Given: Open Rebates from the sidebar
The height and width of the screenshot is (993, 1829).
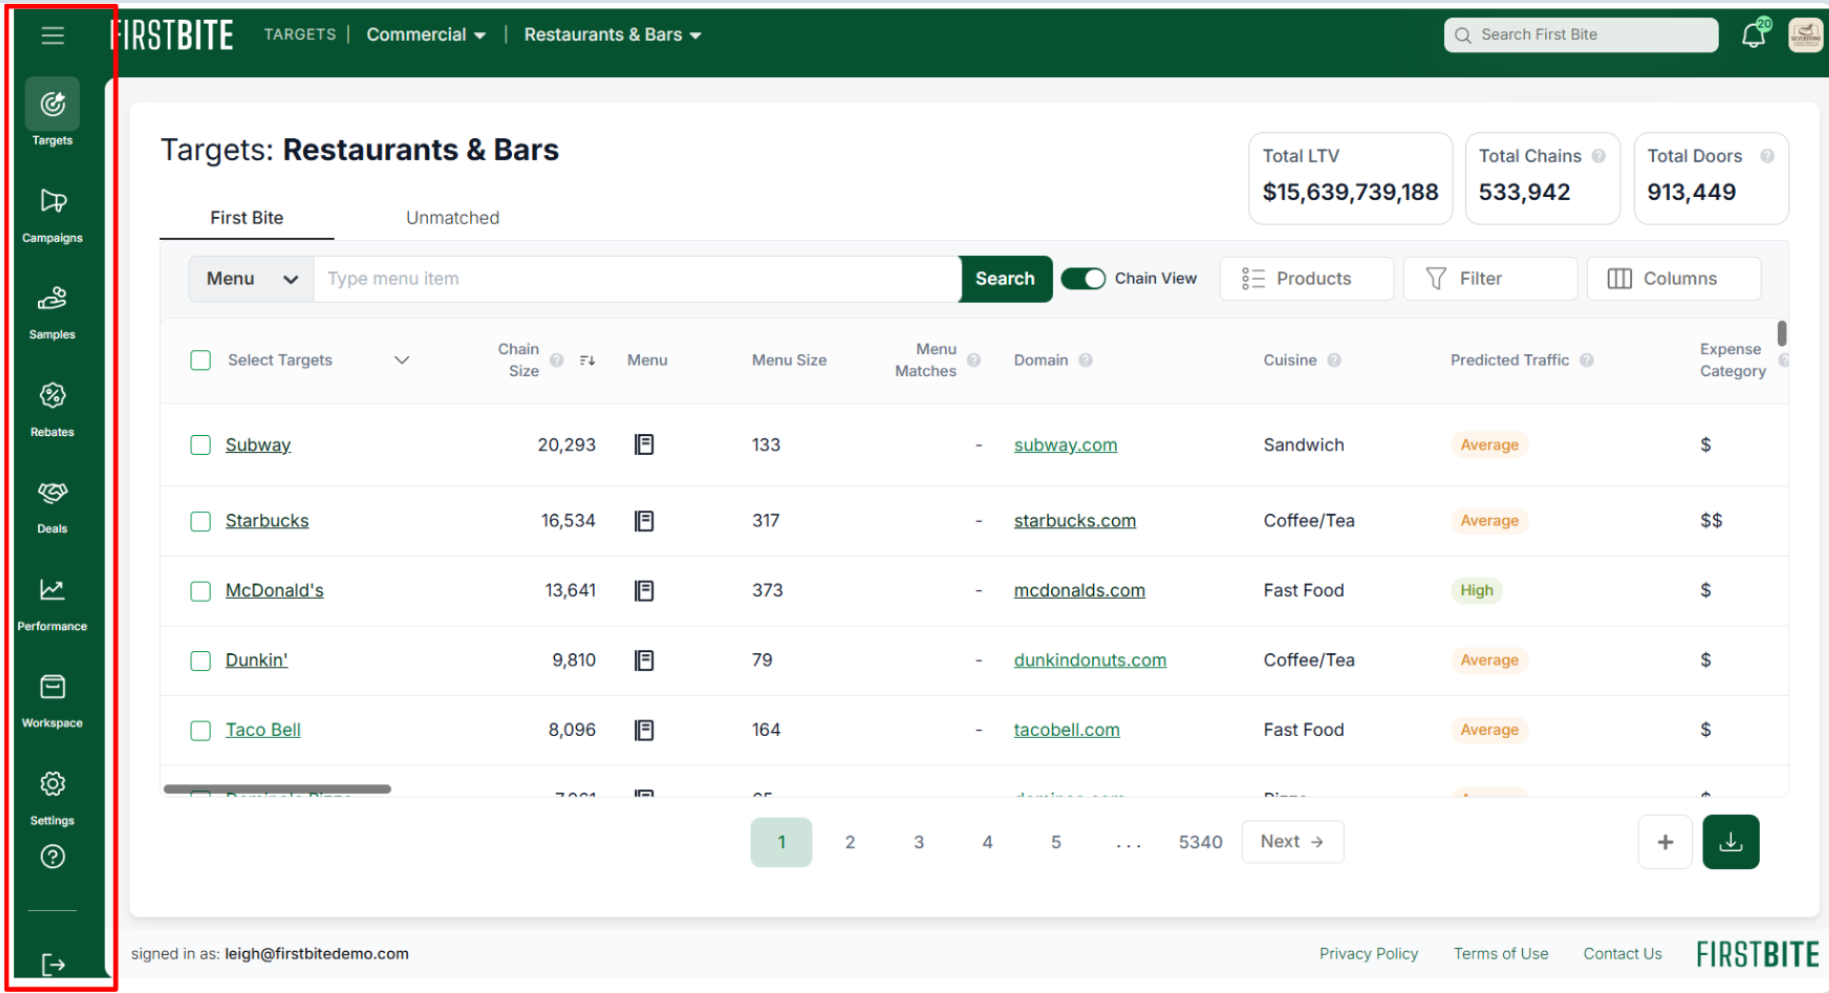Looking at the screenshot, I should click(53, 409).
